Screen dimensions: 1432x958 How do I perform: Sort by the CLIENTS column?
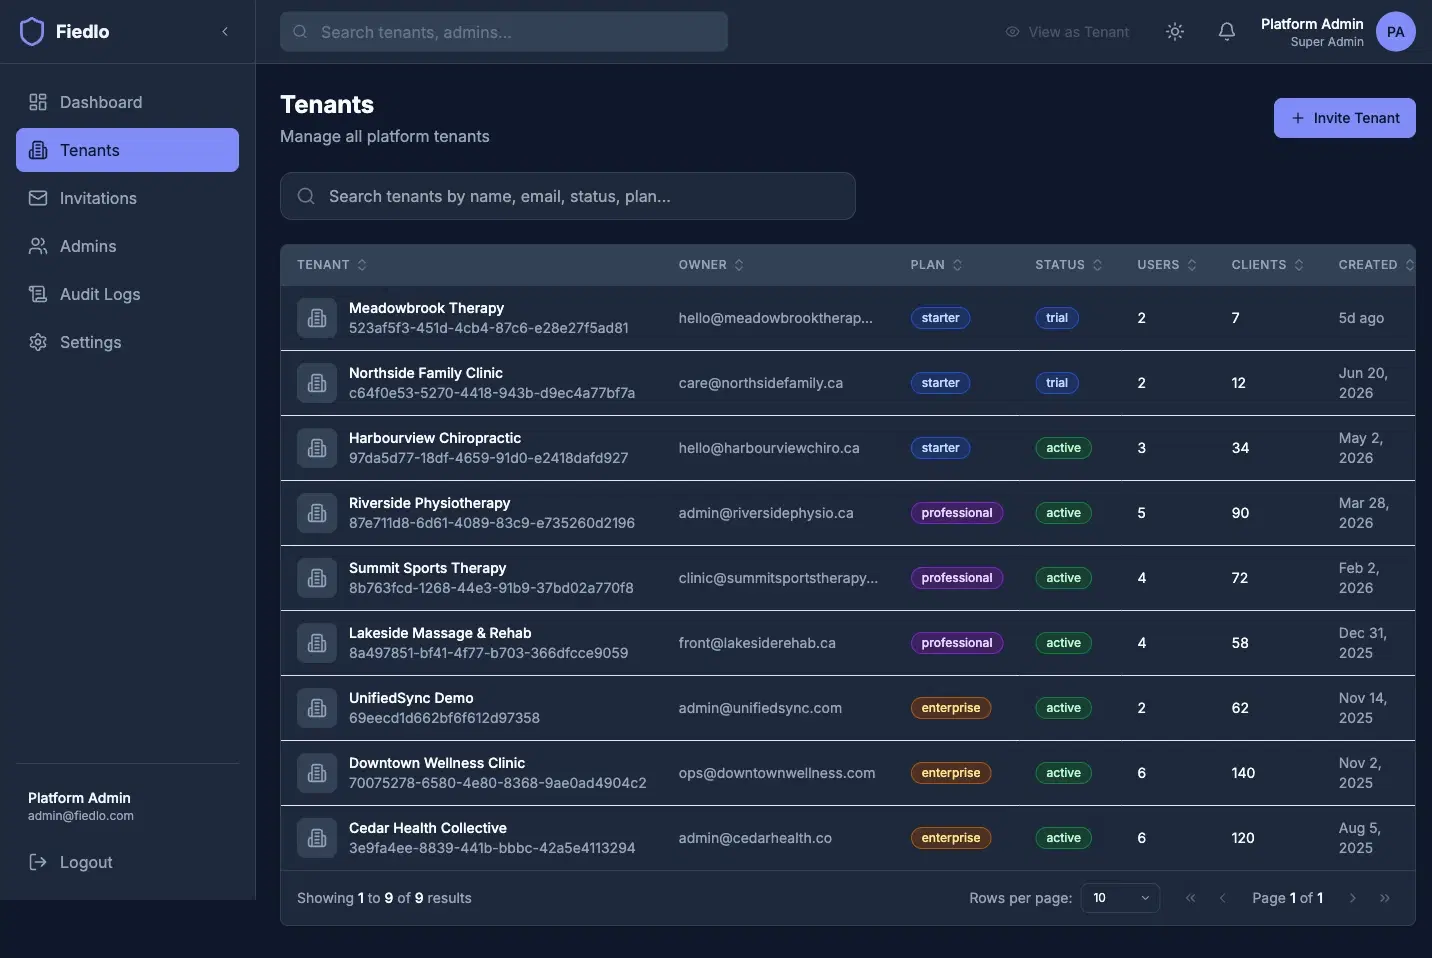[x=1267, y=265]
